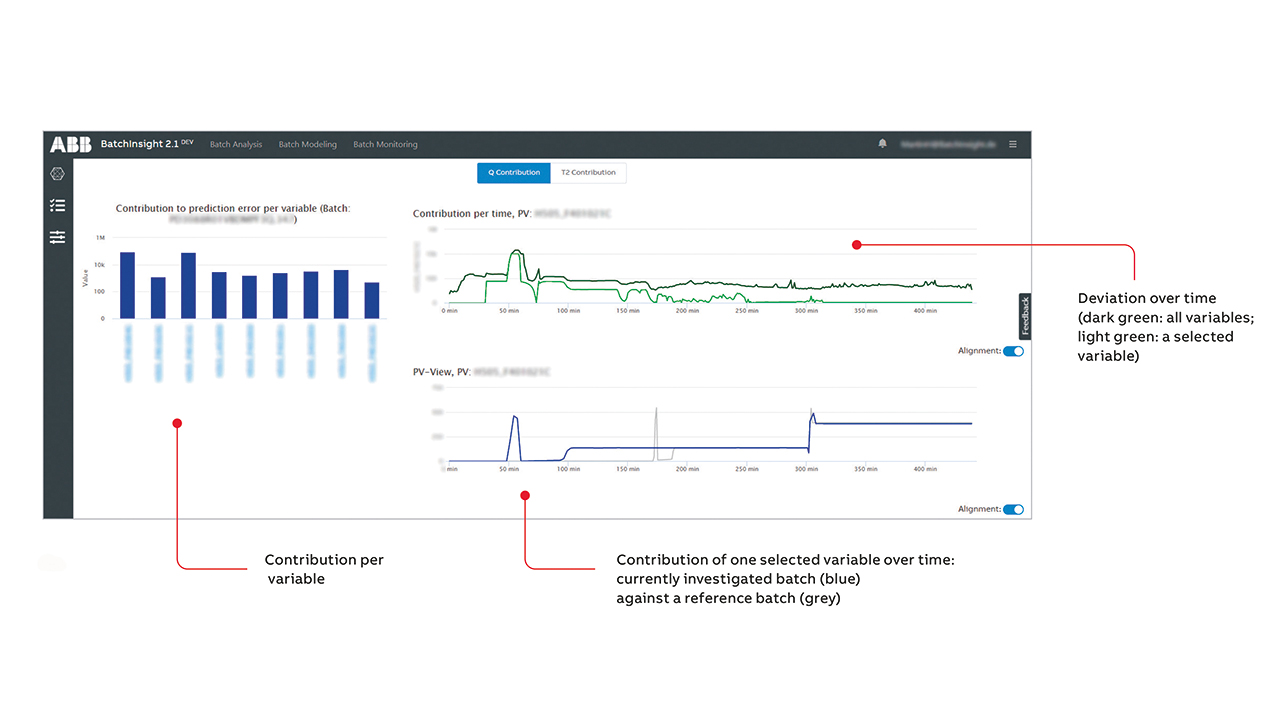Click the BatchInsight 2.1 title
The image size is (1280, 720).
140,144
